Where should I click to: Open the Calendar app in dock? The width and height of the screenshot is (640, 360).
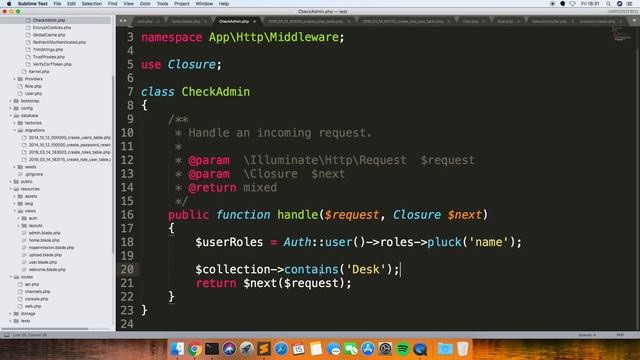[x=298, y=349]
